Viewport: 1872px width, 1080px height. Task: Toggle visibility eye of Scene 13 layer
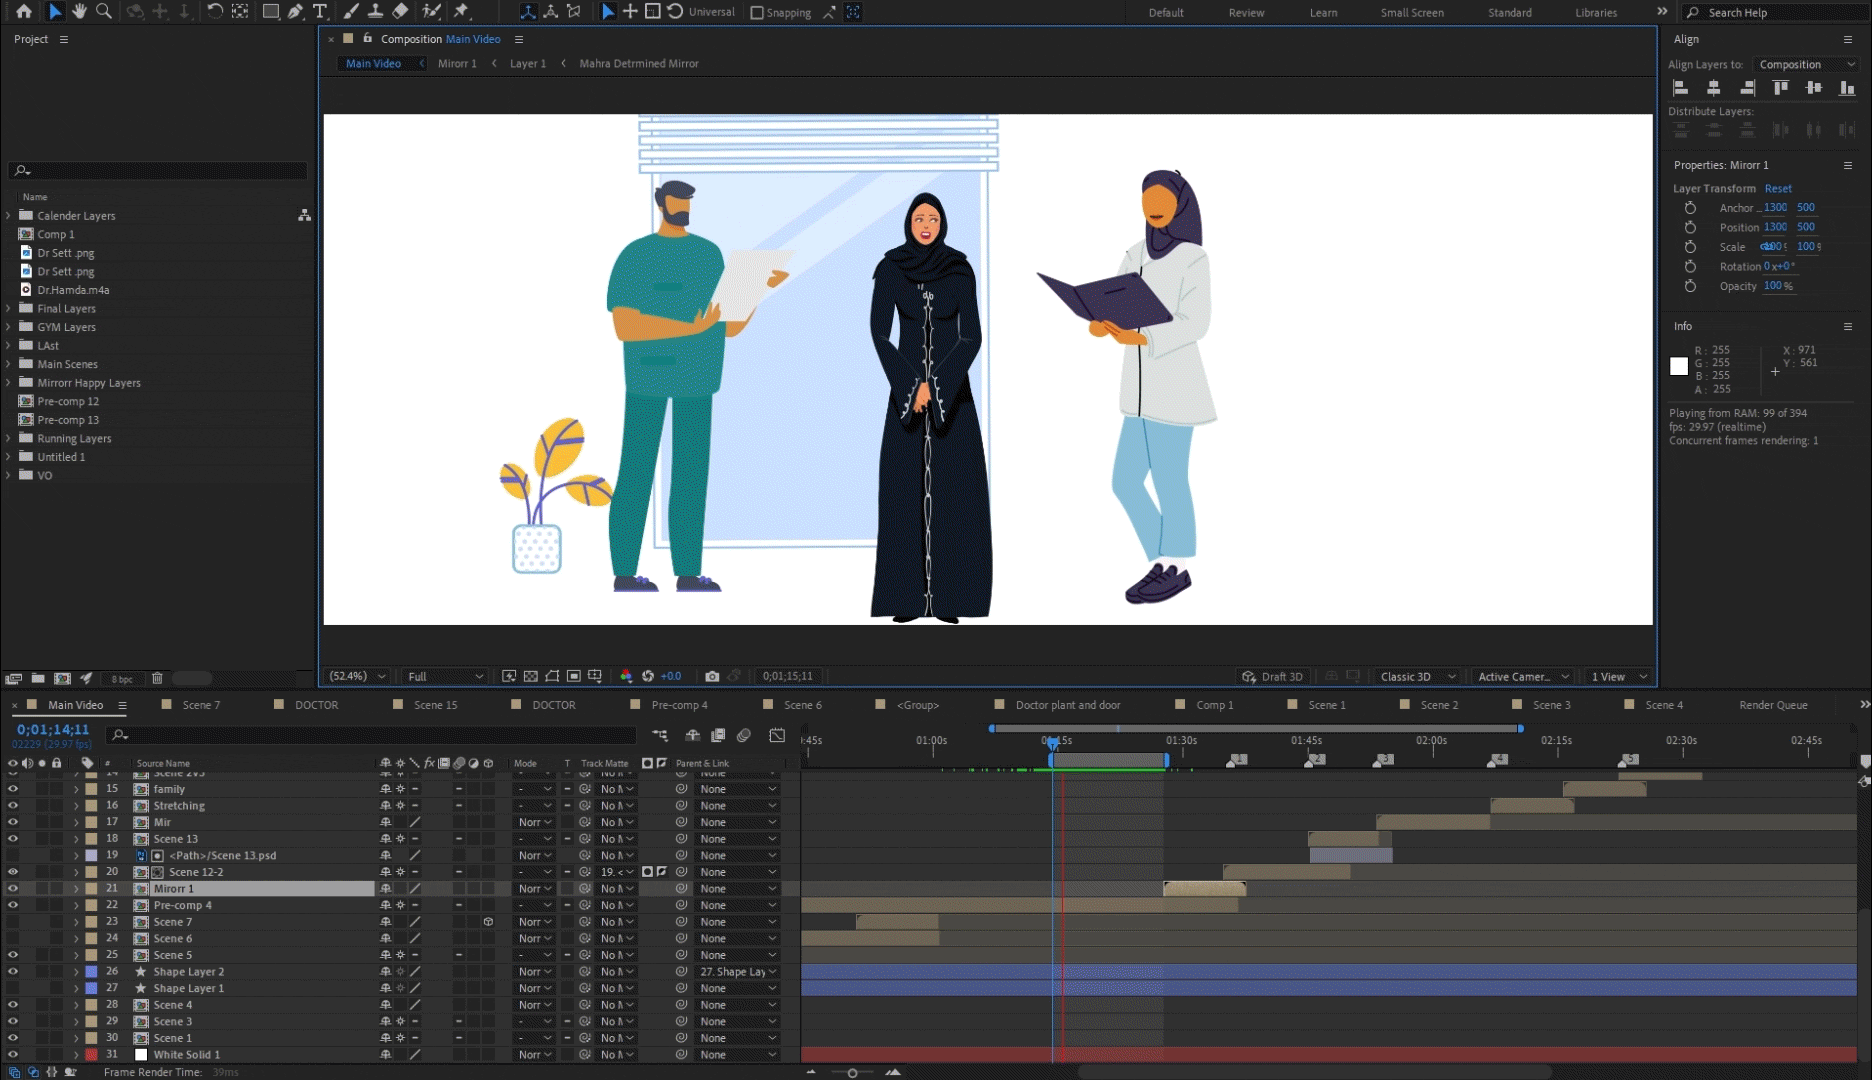13,839
